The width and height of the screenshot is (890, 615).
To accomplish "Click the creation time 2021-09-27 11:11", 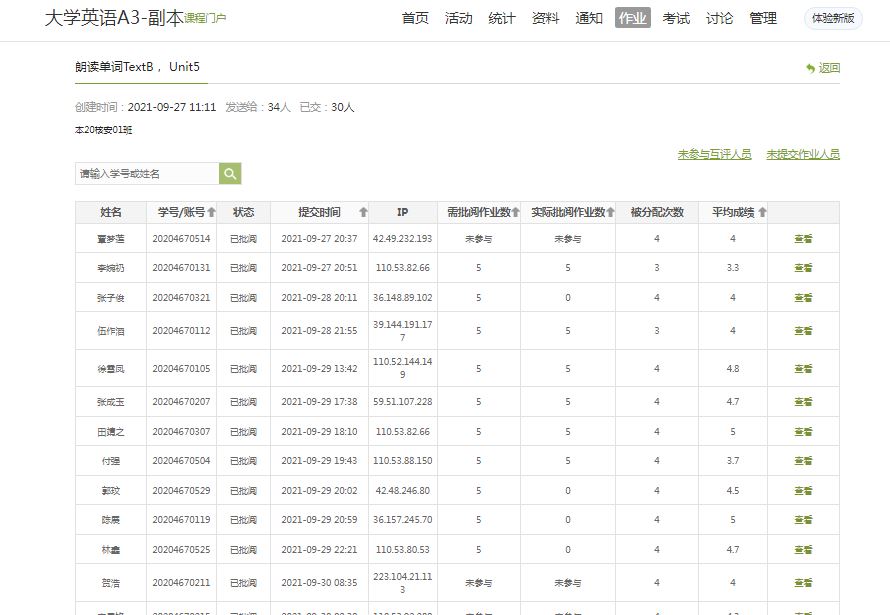I will pos(172,107).
